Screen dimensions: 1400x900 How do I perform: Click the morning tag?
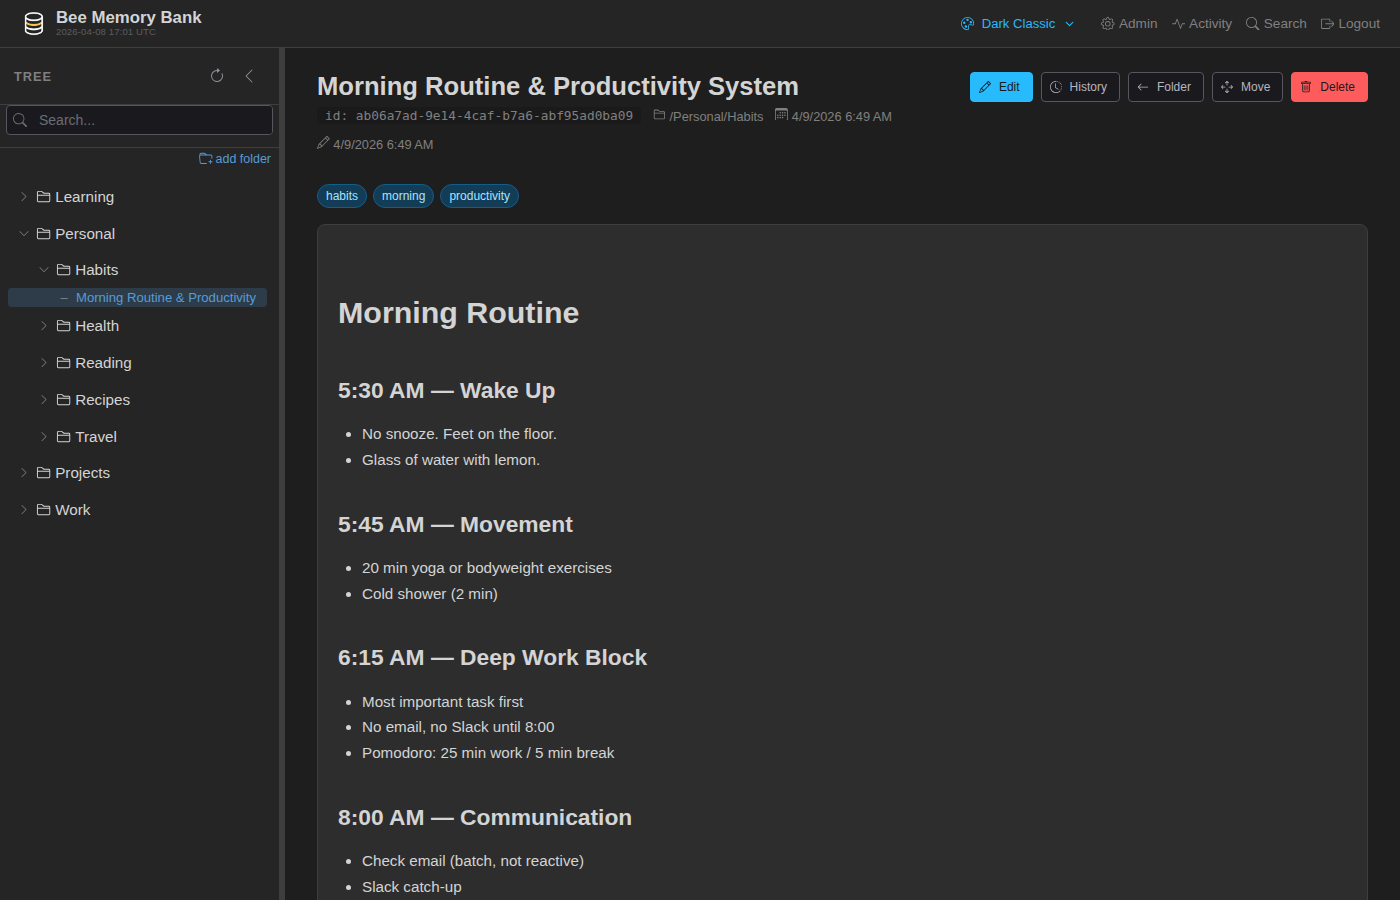click(403, 196)
